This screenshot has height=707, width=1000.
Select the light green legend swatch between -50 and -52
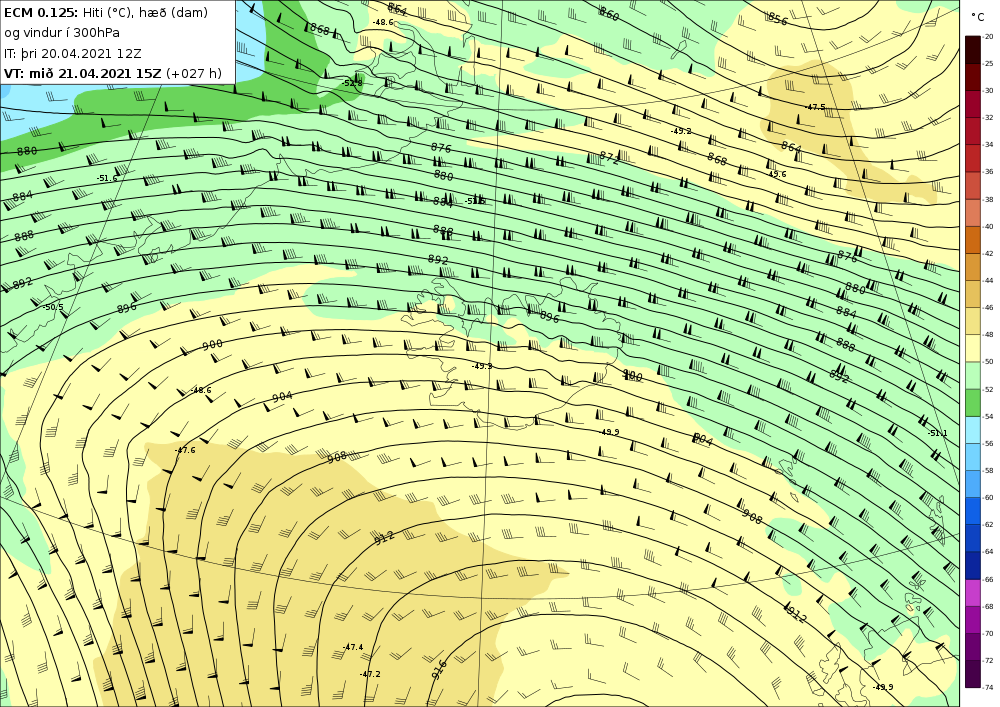(x=973, y=375)
